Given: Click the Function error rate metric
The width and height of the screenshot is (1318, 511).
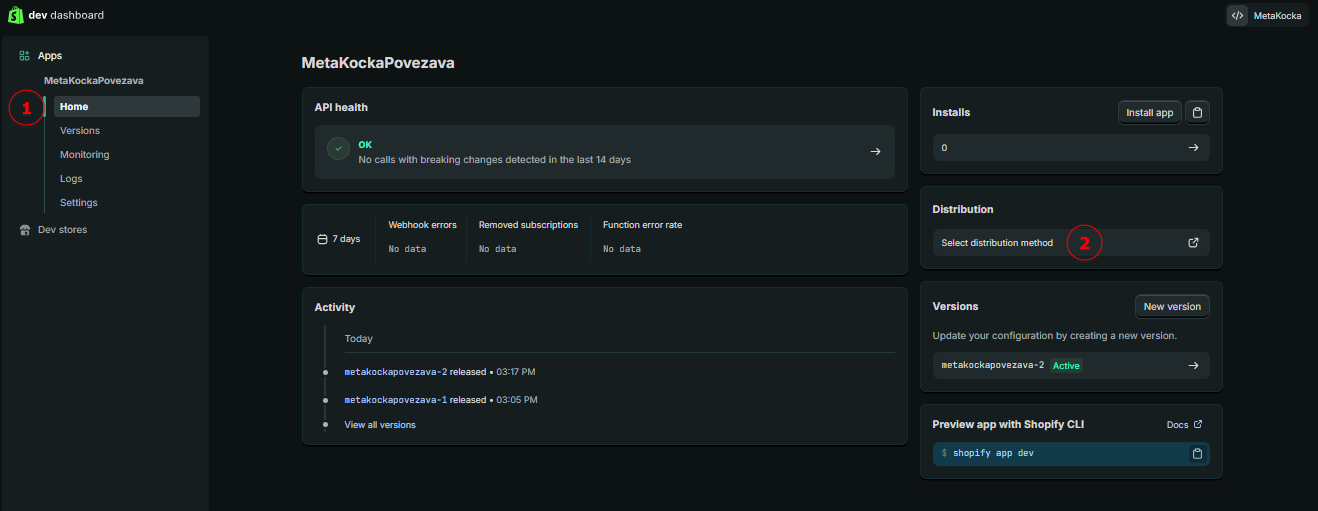Looking at the screenshot, I should [x=642, y=225].
